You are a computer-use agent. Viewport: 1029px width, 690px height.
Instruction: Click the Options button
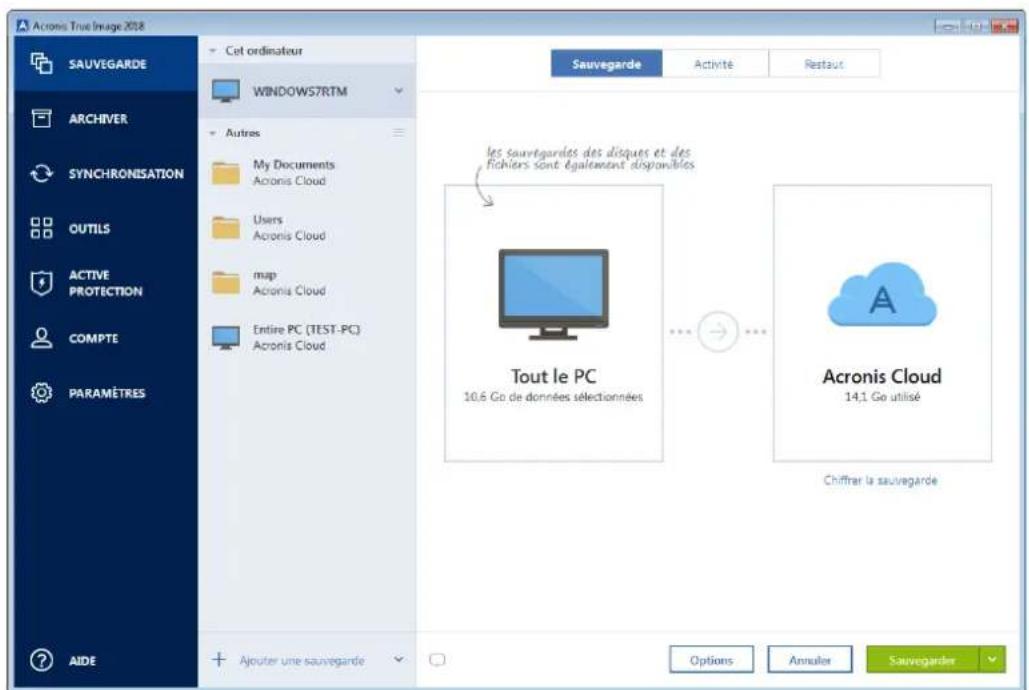pyautogui.click(x=711, y=660)
